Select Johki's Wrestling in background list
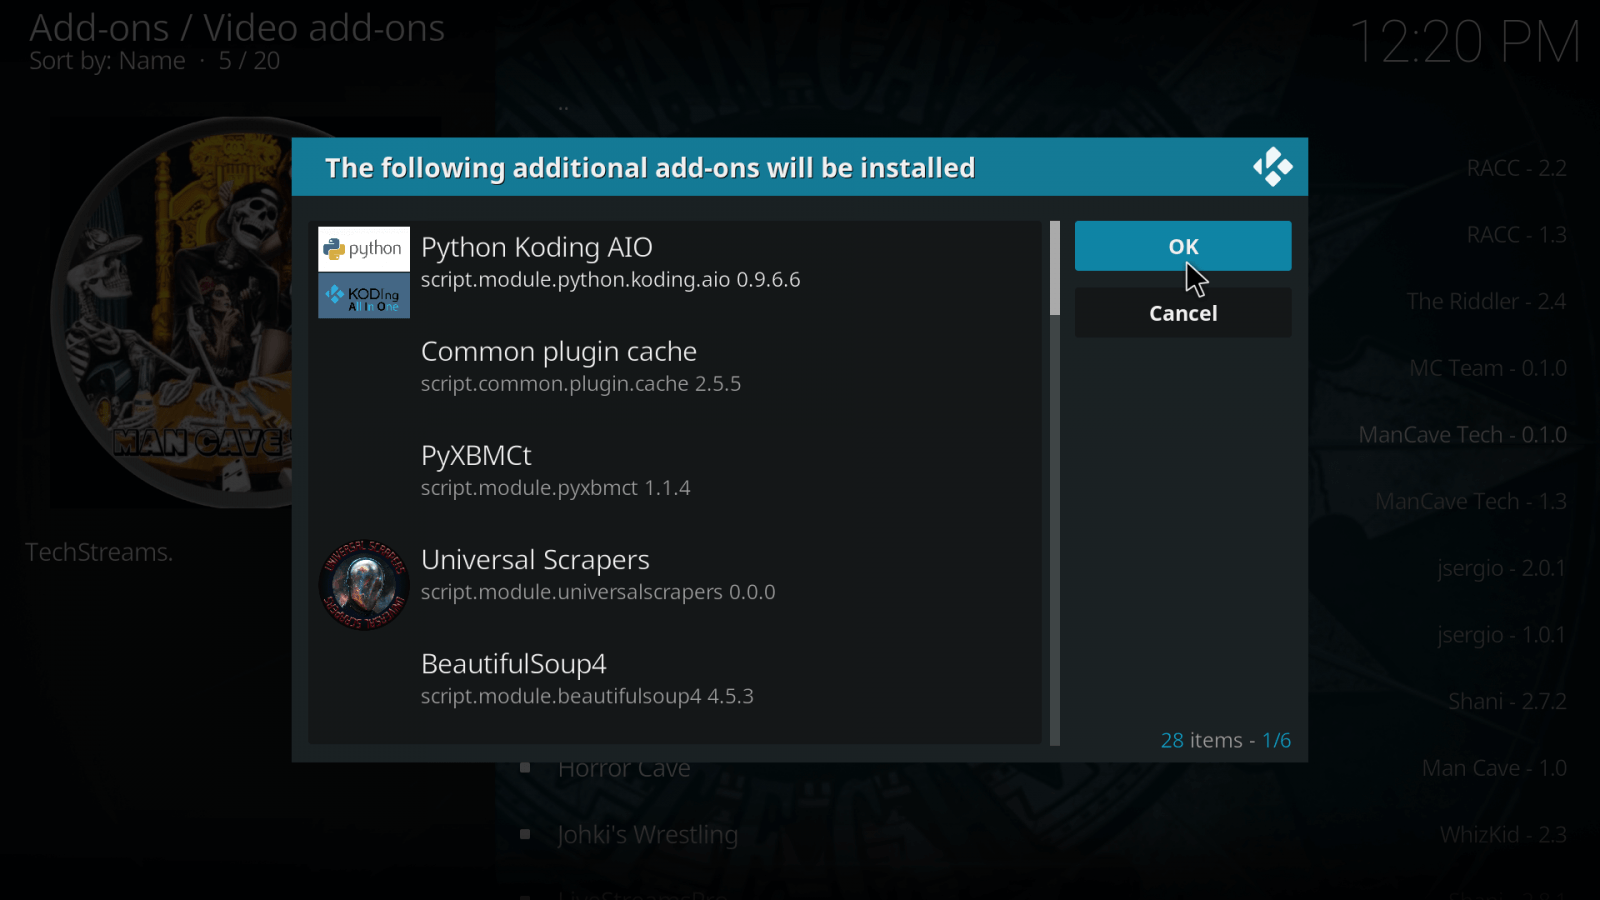This screenshot has height=900, width=1600. click(648, 835)
